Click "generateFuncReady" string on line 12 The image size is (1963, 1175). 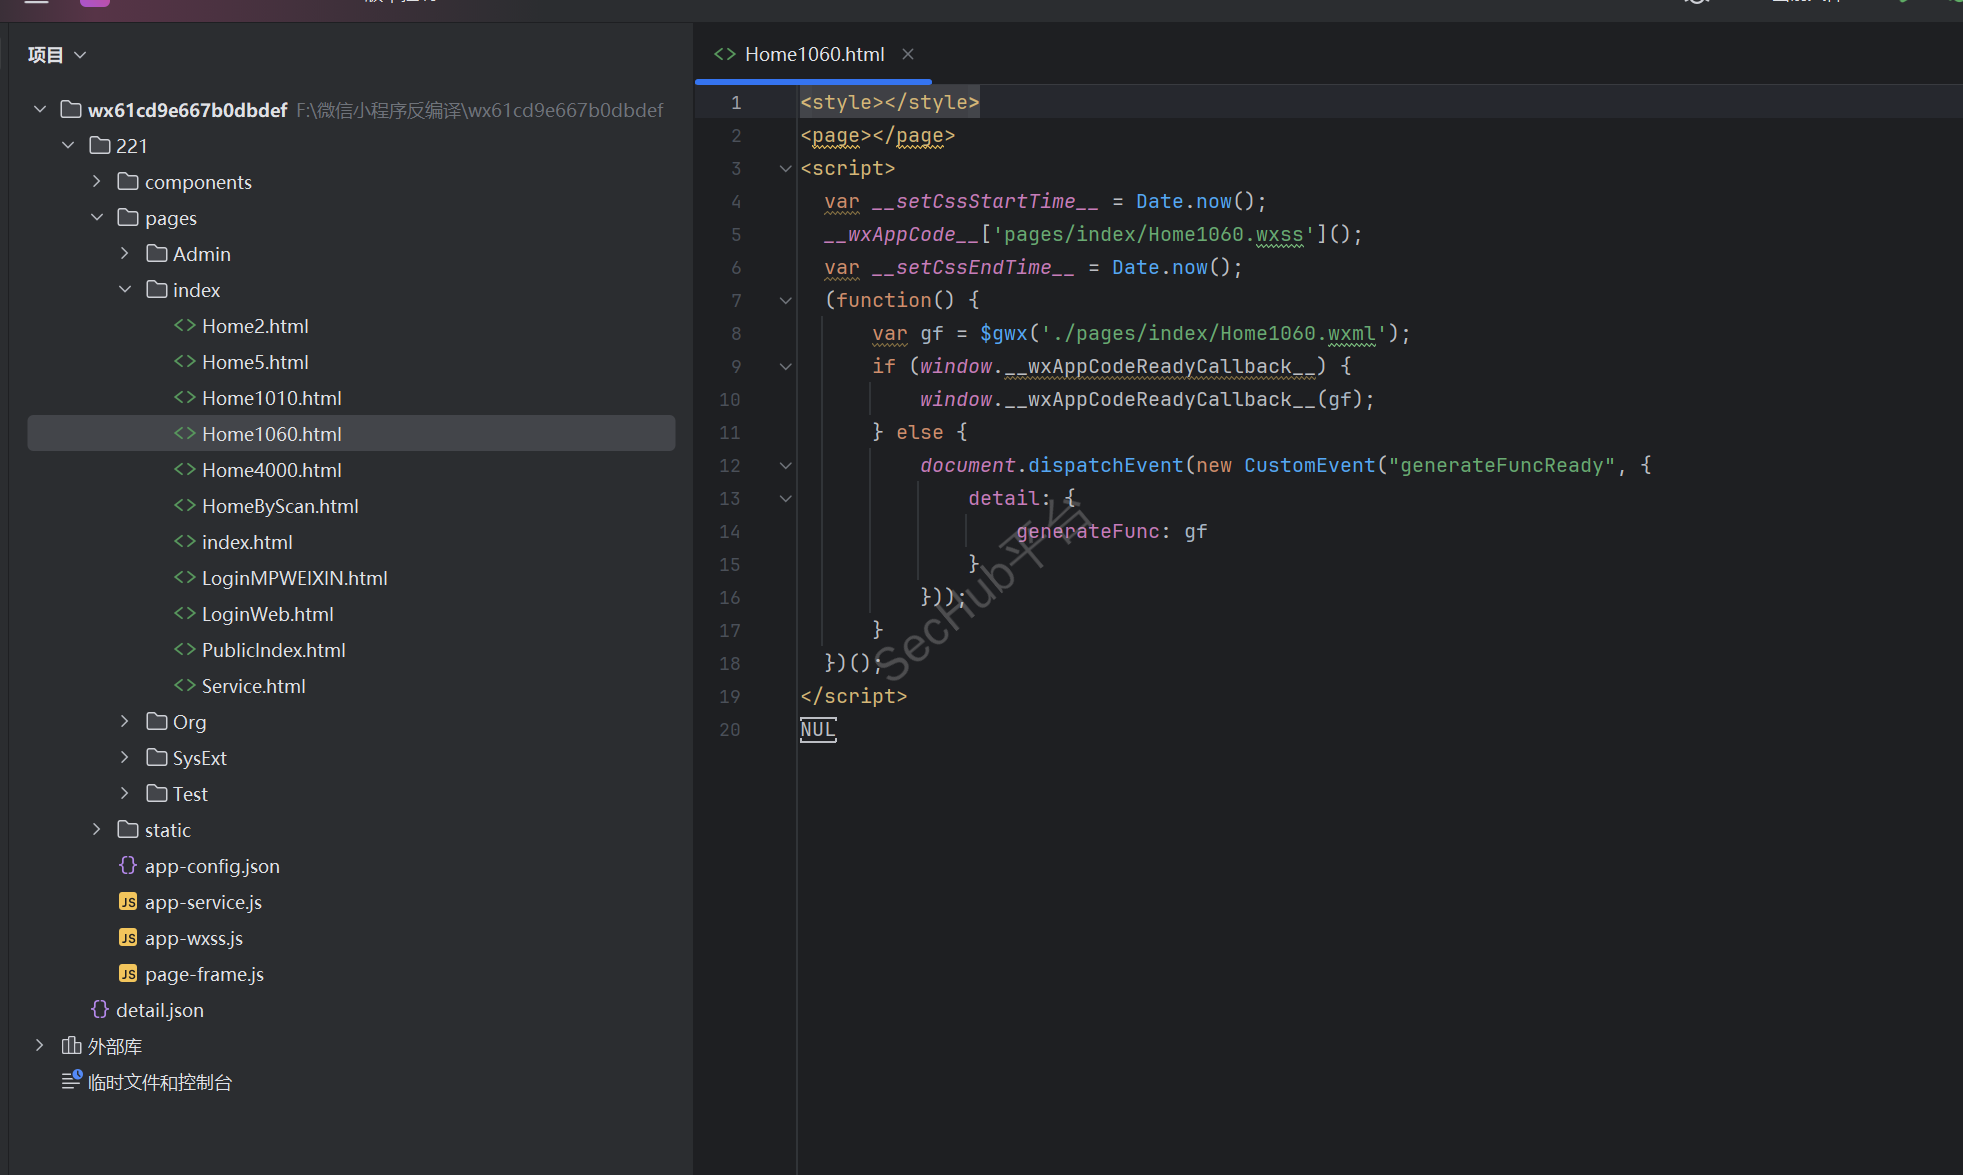pyautogui.click(x=1501, y=465)
